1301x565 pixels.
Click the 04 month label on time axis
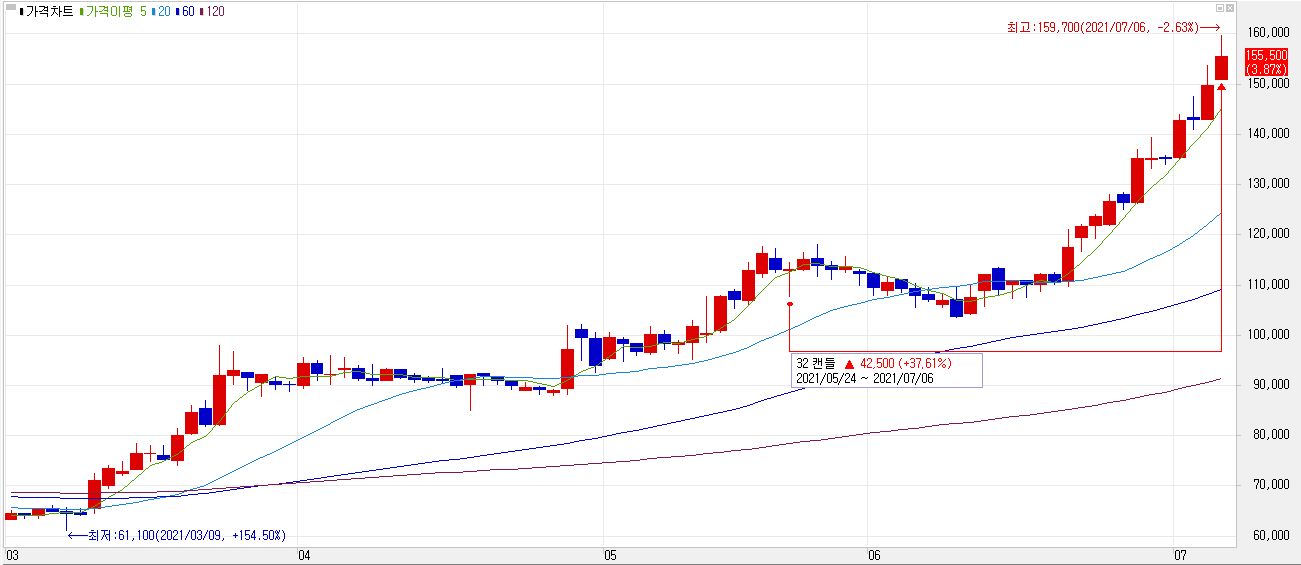click(x=304, y=555)
